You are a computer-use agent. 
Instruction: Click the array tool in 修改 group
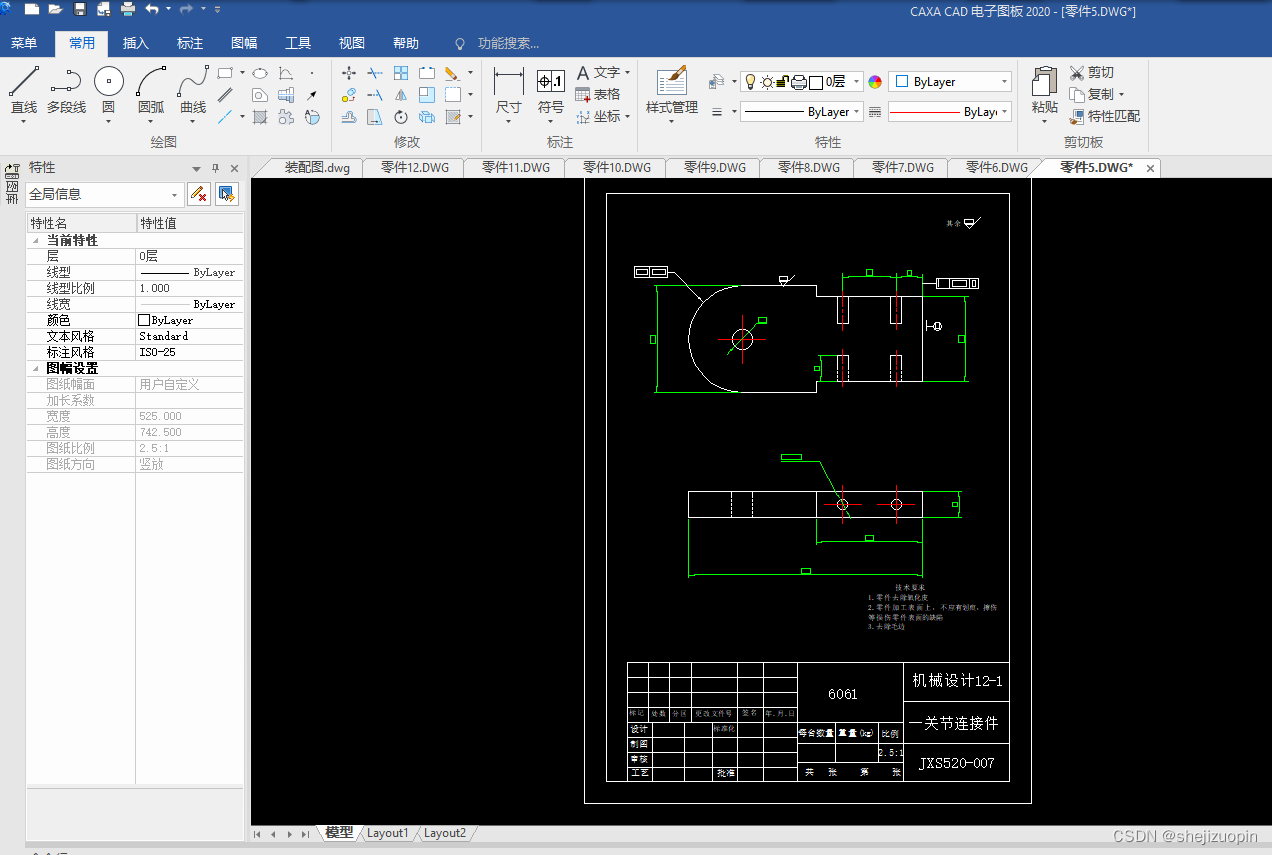point(401,73)
